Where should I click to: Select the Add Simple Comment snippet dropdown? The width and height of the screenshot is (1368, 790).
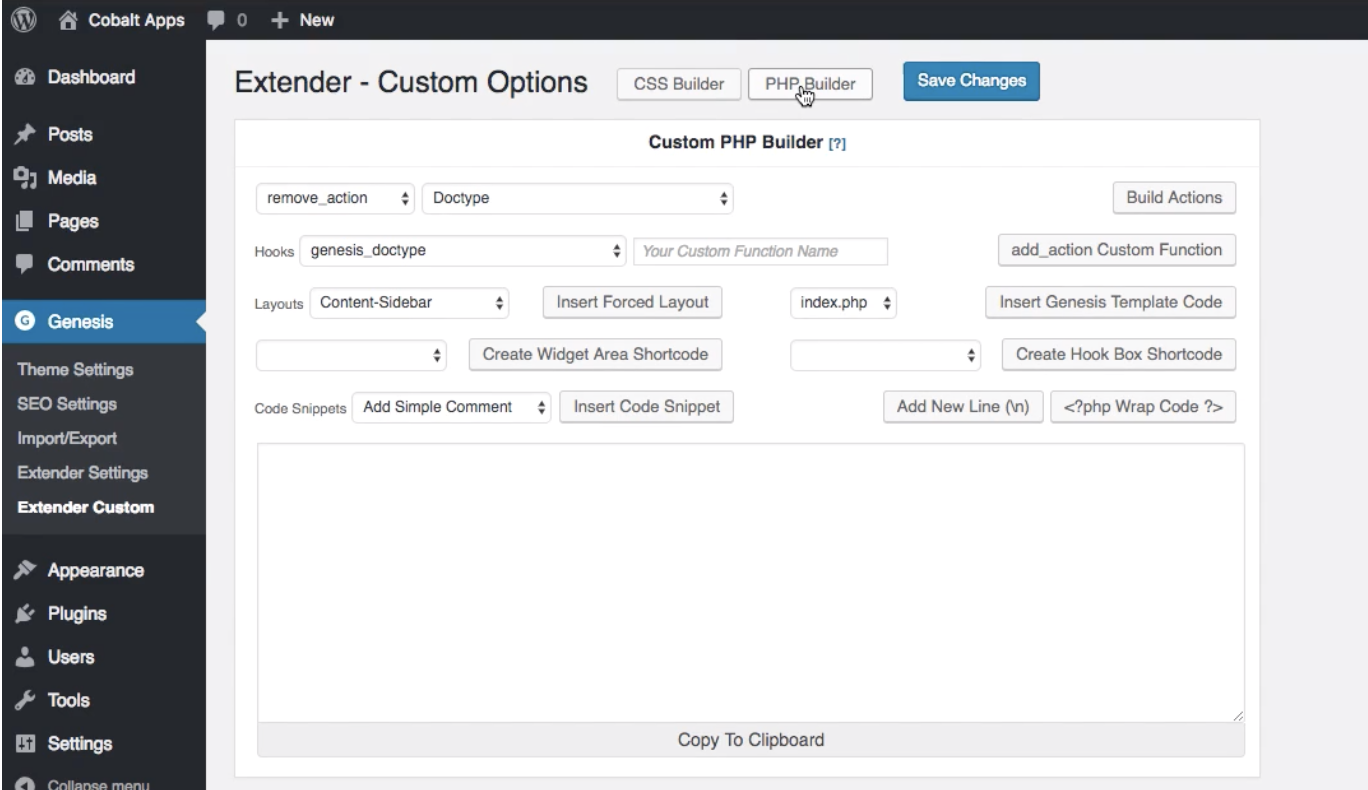click(451, 407)
